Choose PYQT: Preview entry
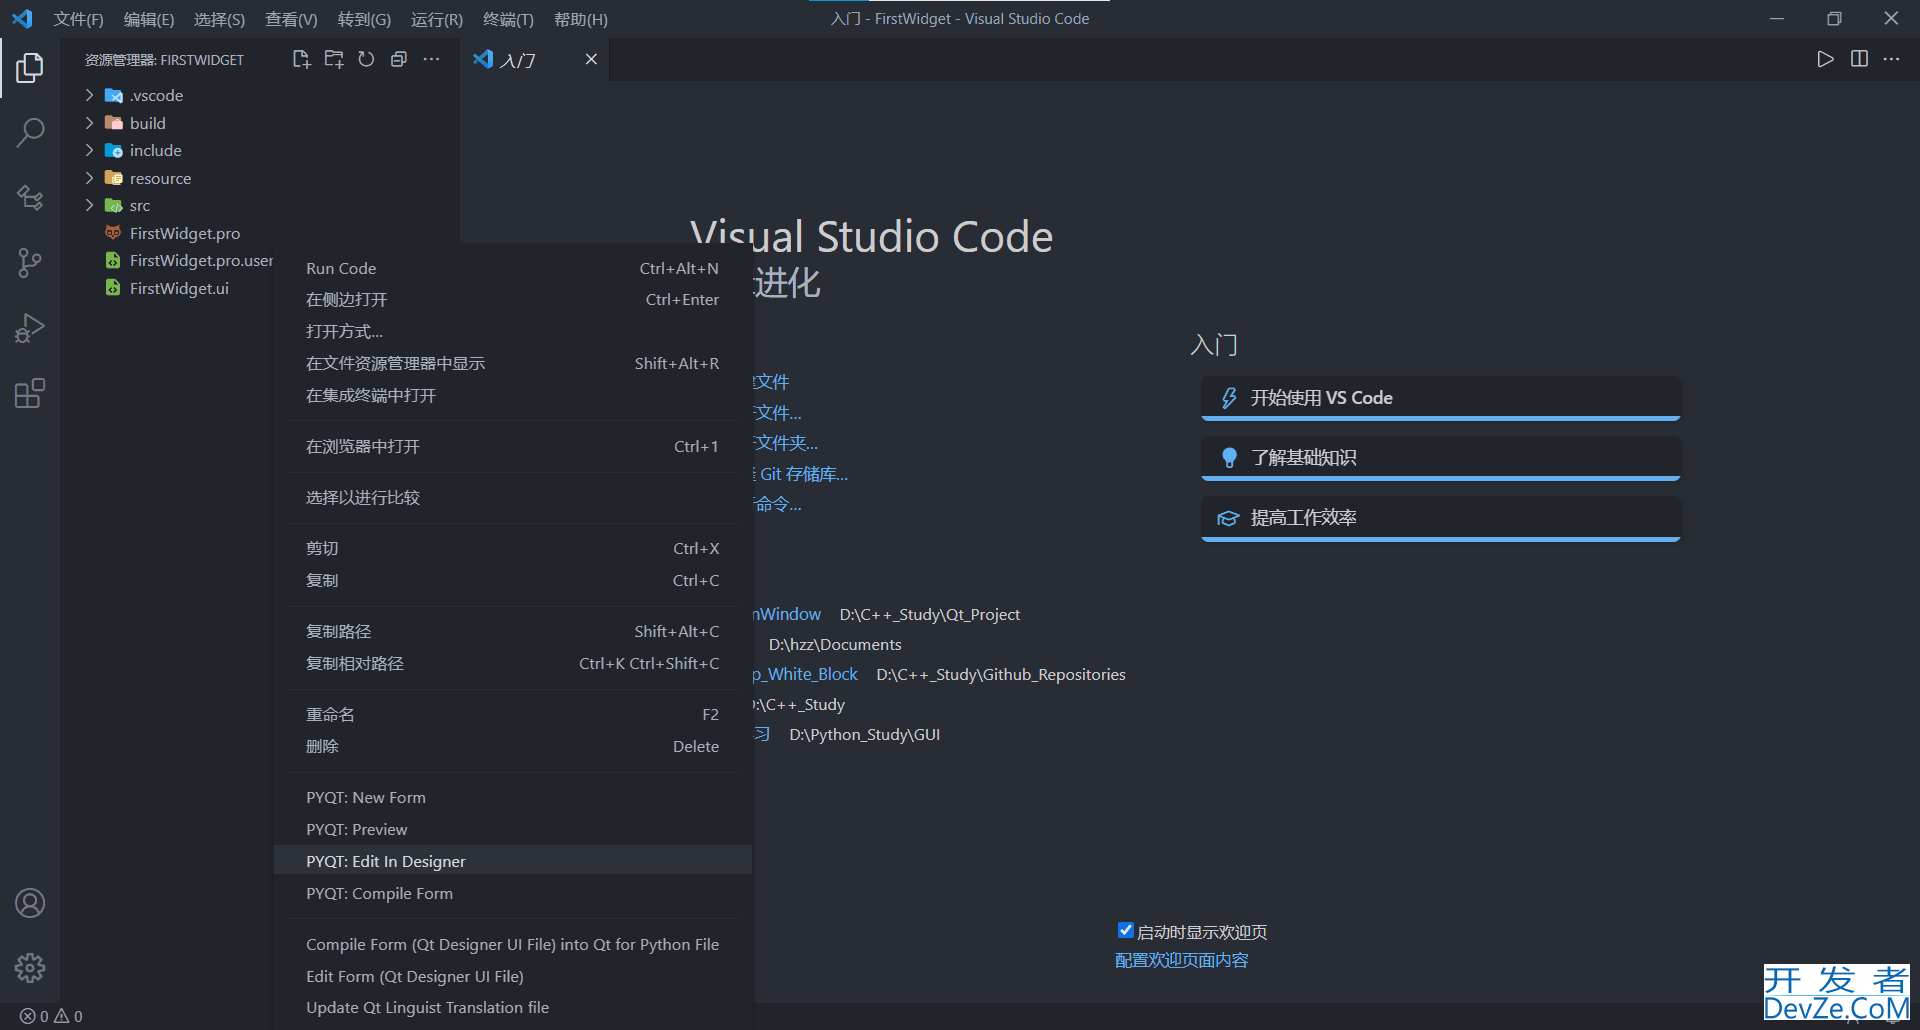The width and height of the screenshot is (1920, 1030). 512,829
